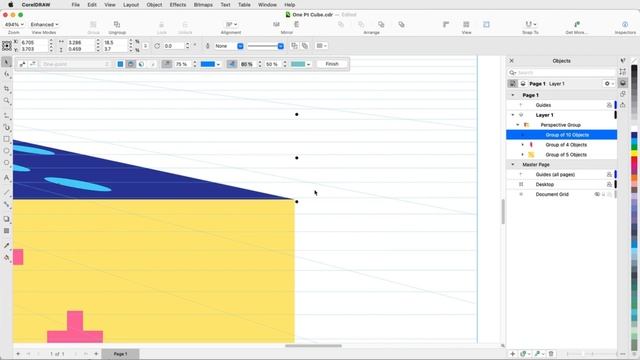The height and width of the screenshot is (360, 640).
Task: Click the Lock toolbar icon
Action: coord(161,25)
